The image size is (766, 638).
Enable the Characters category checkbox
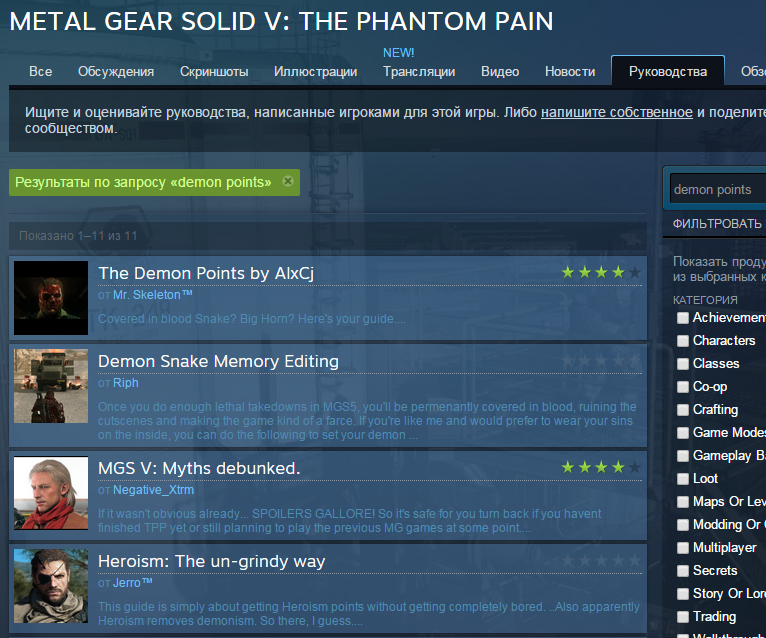click(683, 341)
